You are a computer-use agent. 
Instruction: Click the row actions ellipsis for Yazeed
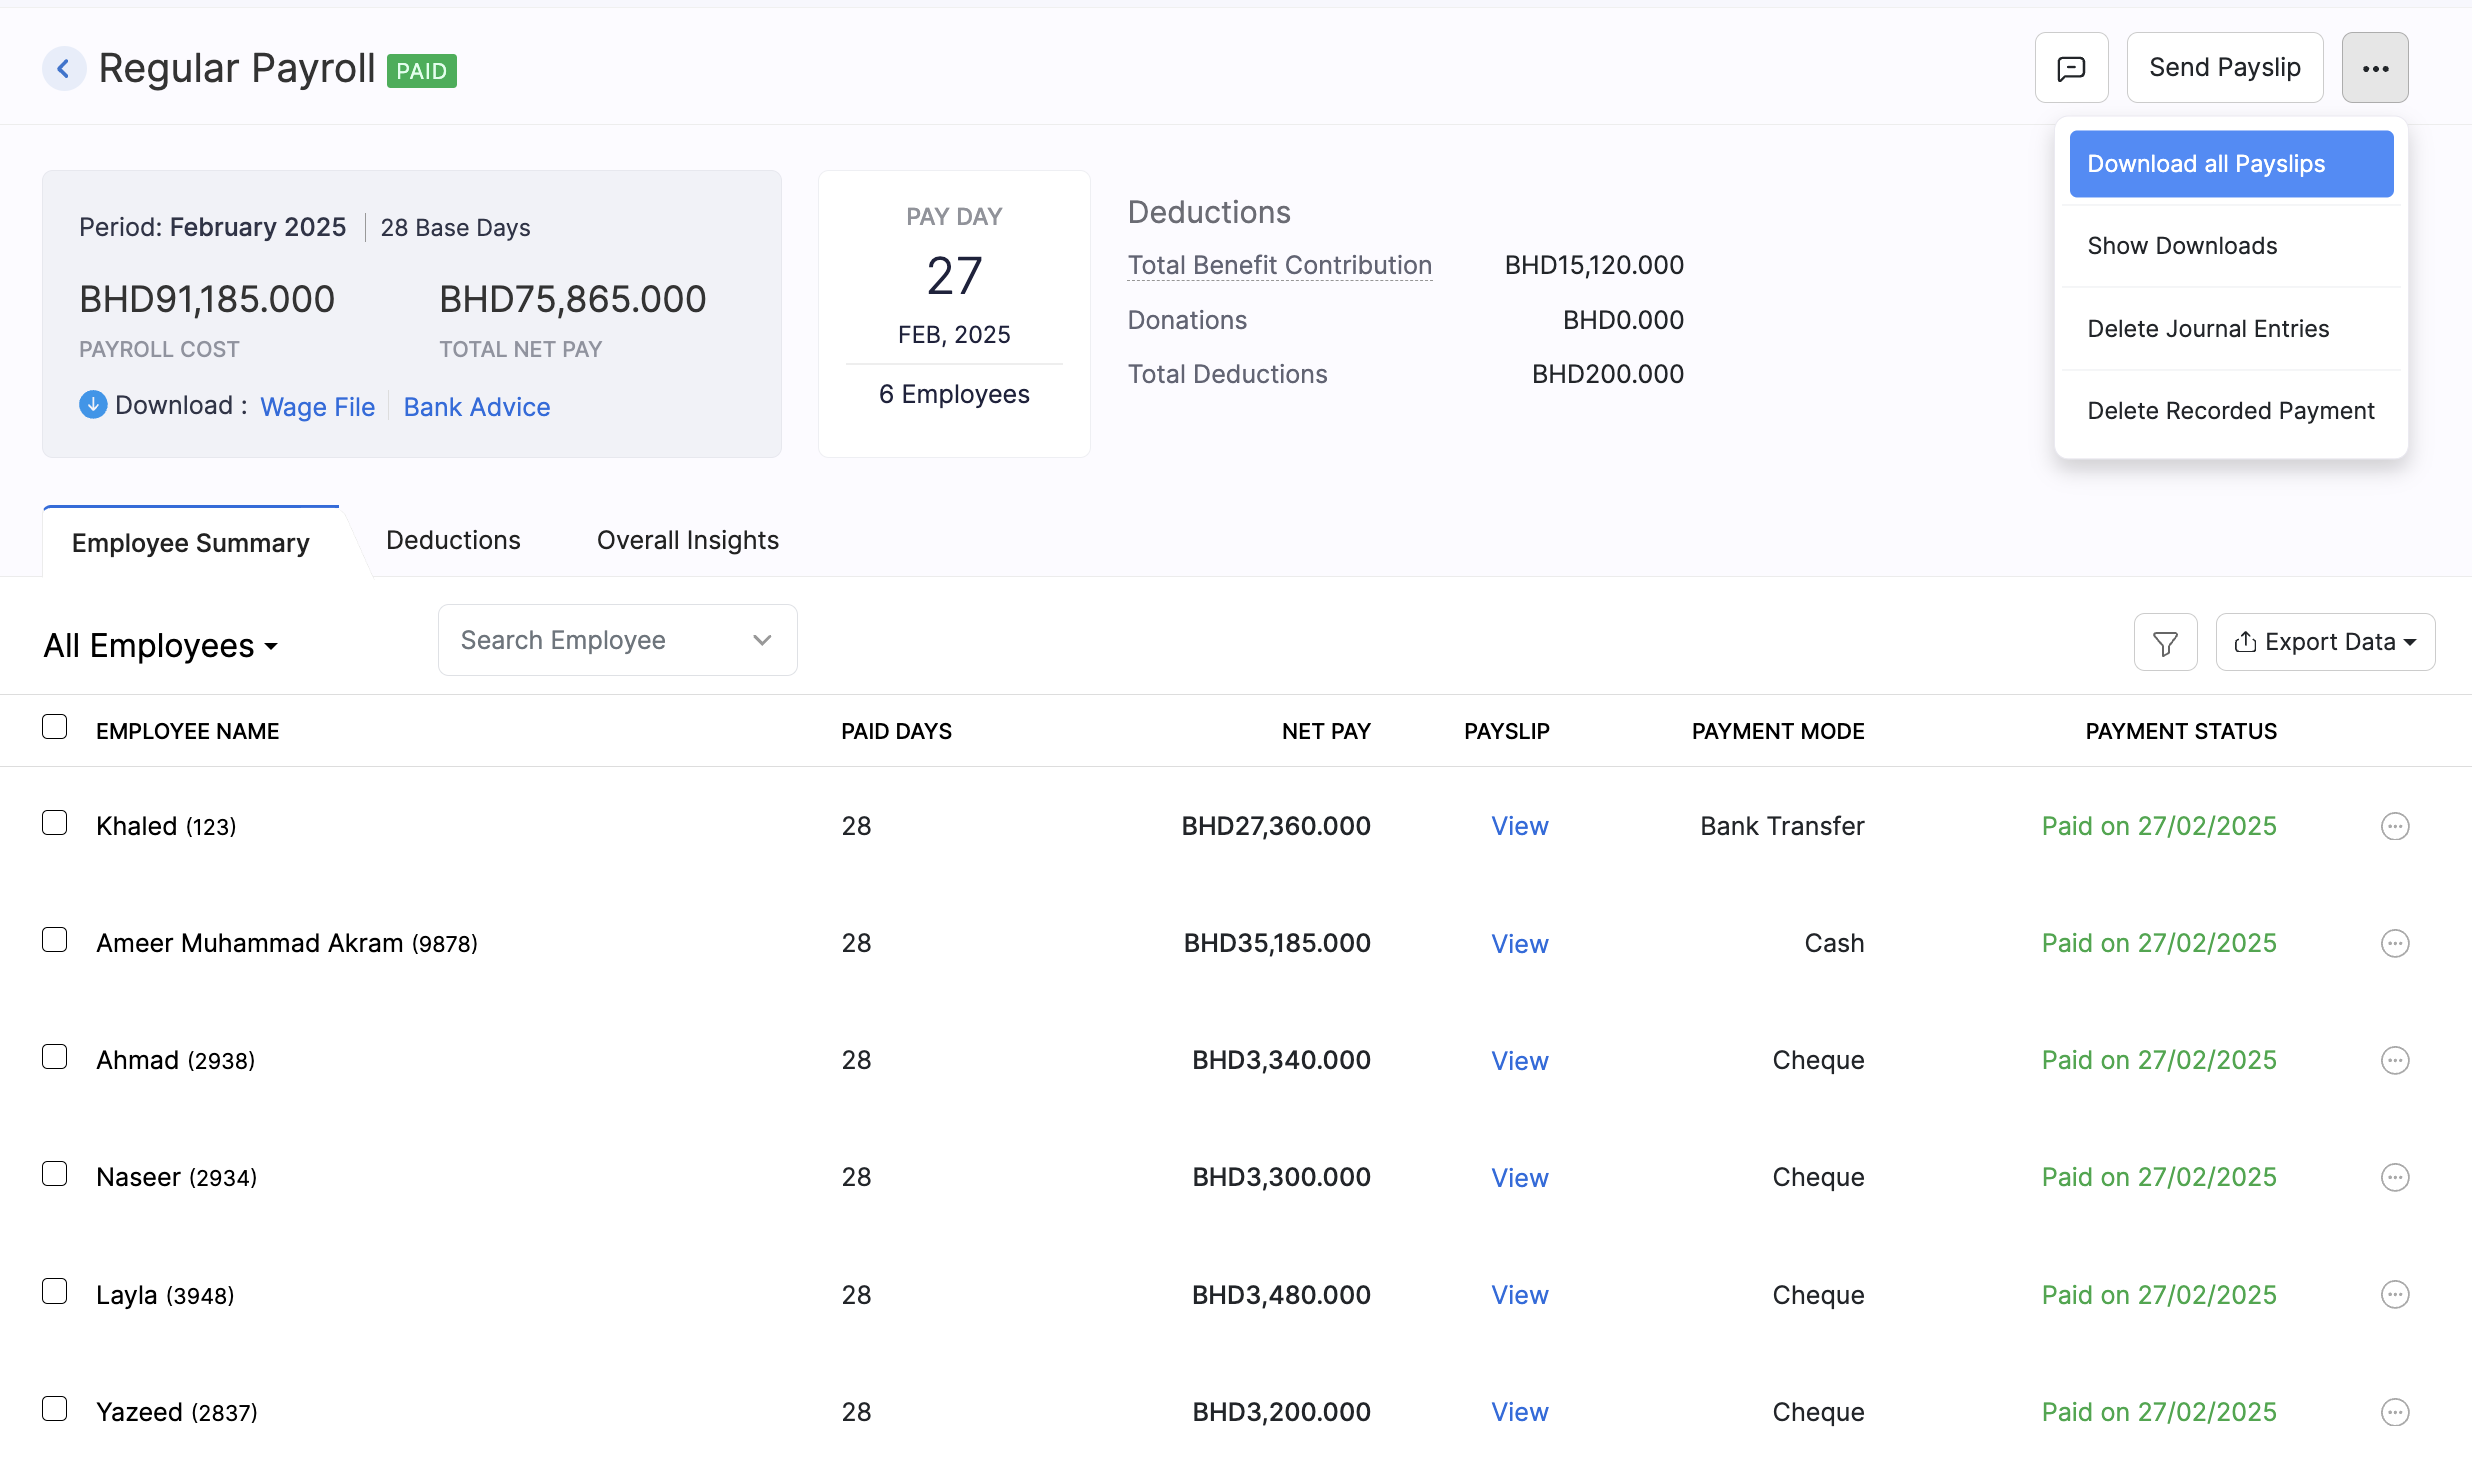2394,1412
